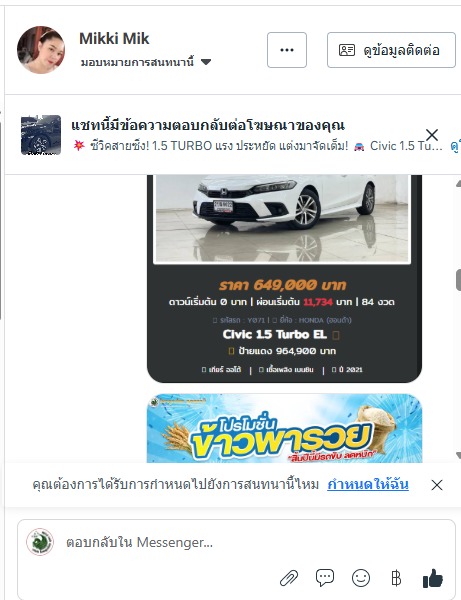The height and width of the screenshot is (600, 461).
Task: Expand the มอบหมายการสนทนานี้ dropdown arrow
Action: click(206, 62)
